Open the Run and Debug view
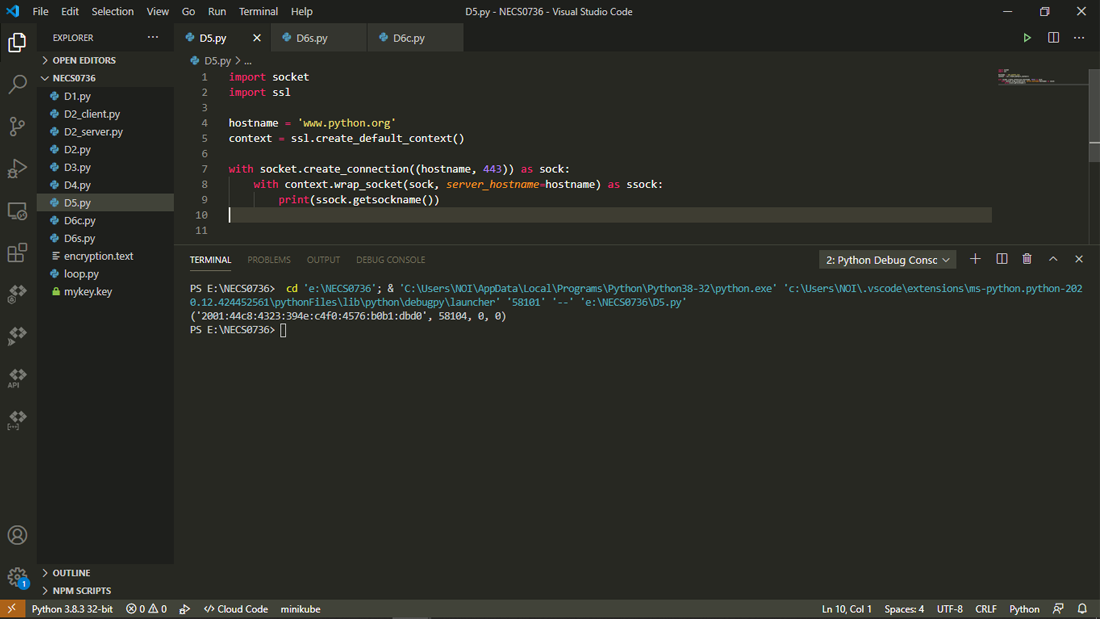The image size is (1100, 619). (17, 168)
